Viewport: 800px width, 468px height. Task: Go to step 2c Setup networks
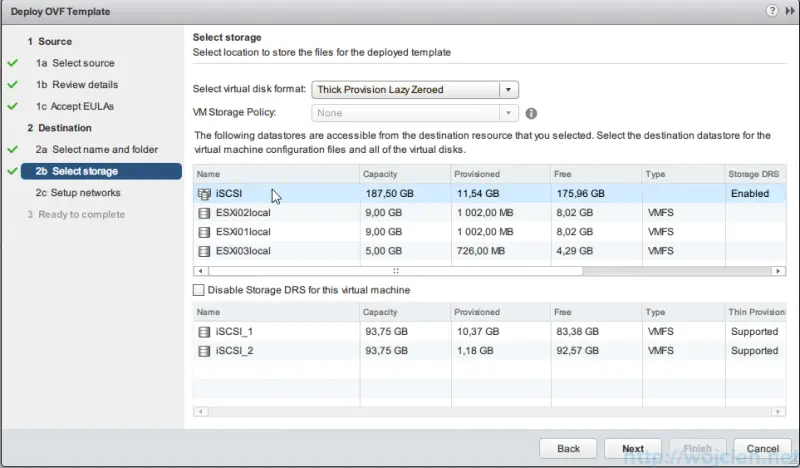(78, 192)
